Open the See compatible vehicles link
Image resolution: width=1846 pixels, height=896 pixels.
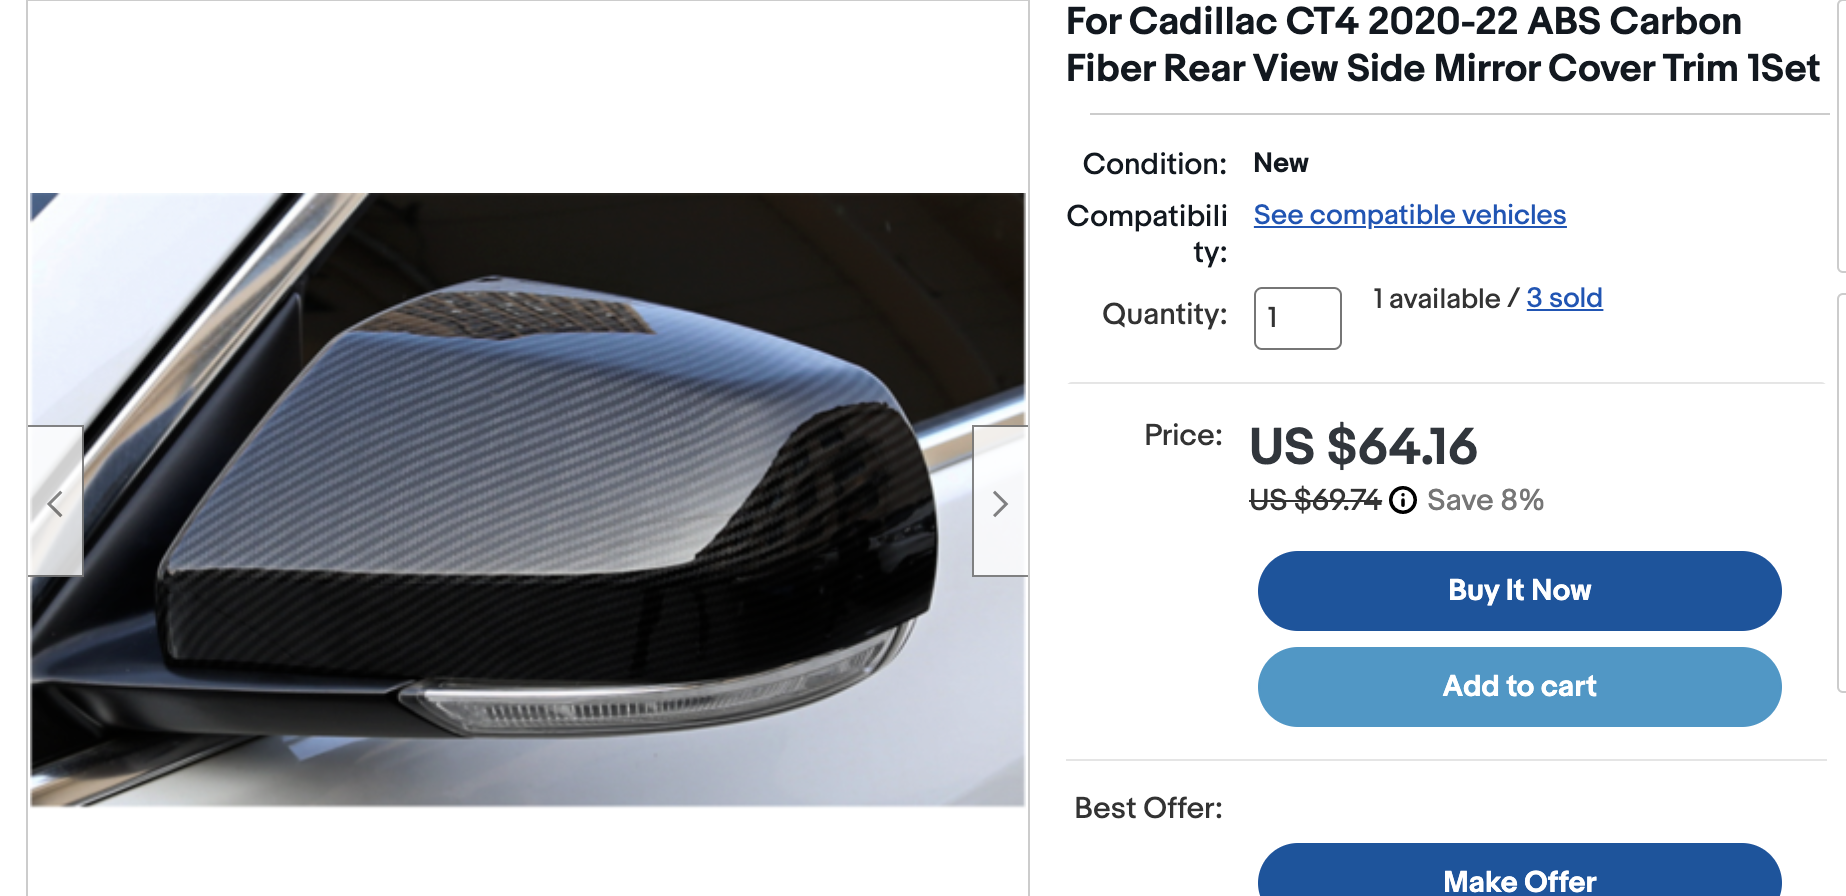coord(1409,215)
